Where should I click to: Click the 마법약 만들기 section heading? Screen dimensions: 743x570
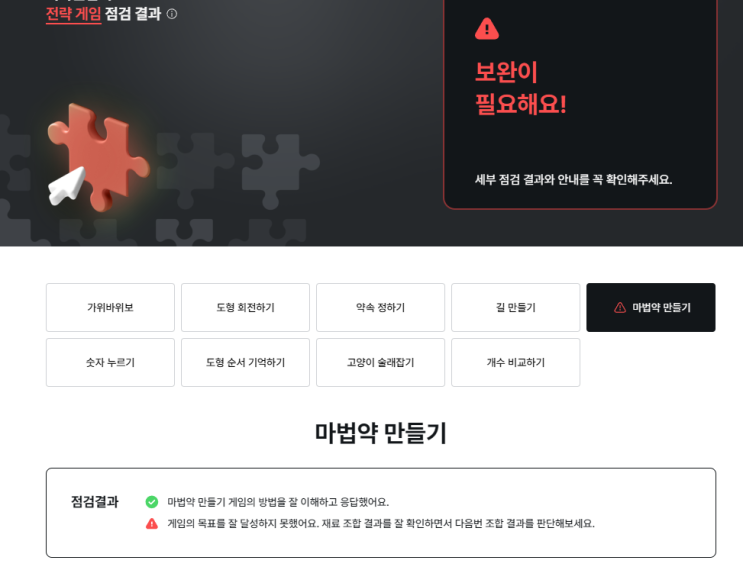(381, 433)
